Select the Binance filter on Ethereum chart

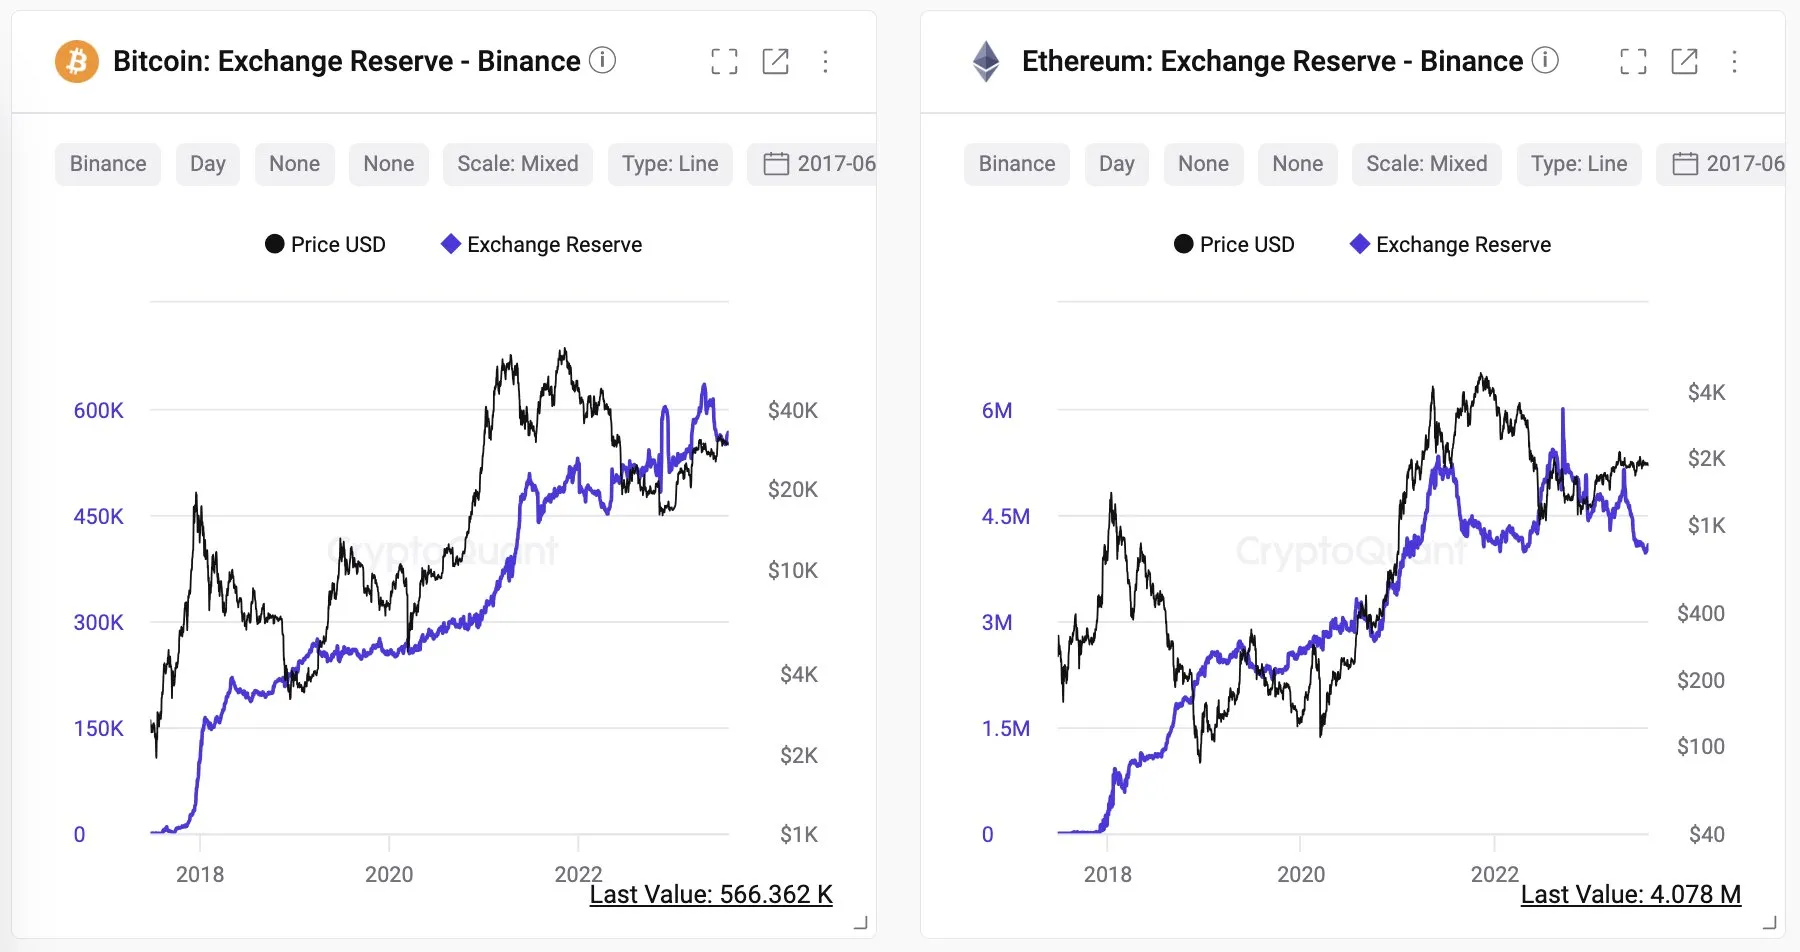point(1016,163)
